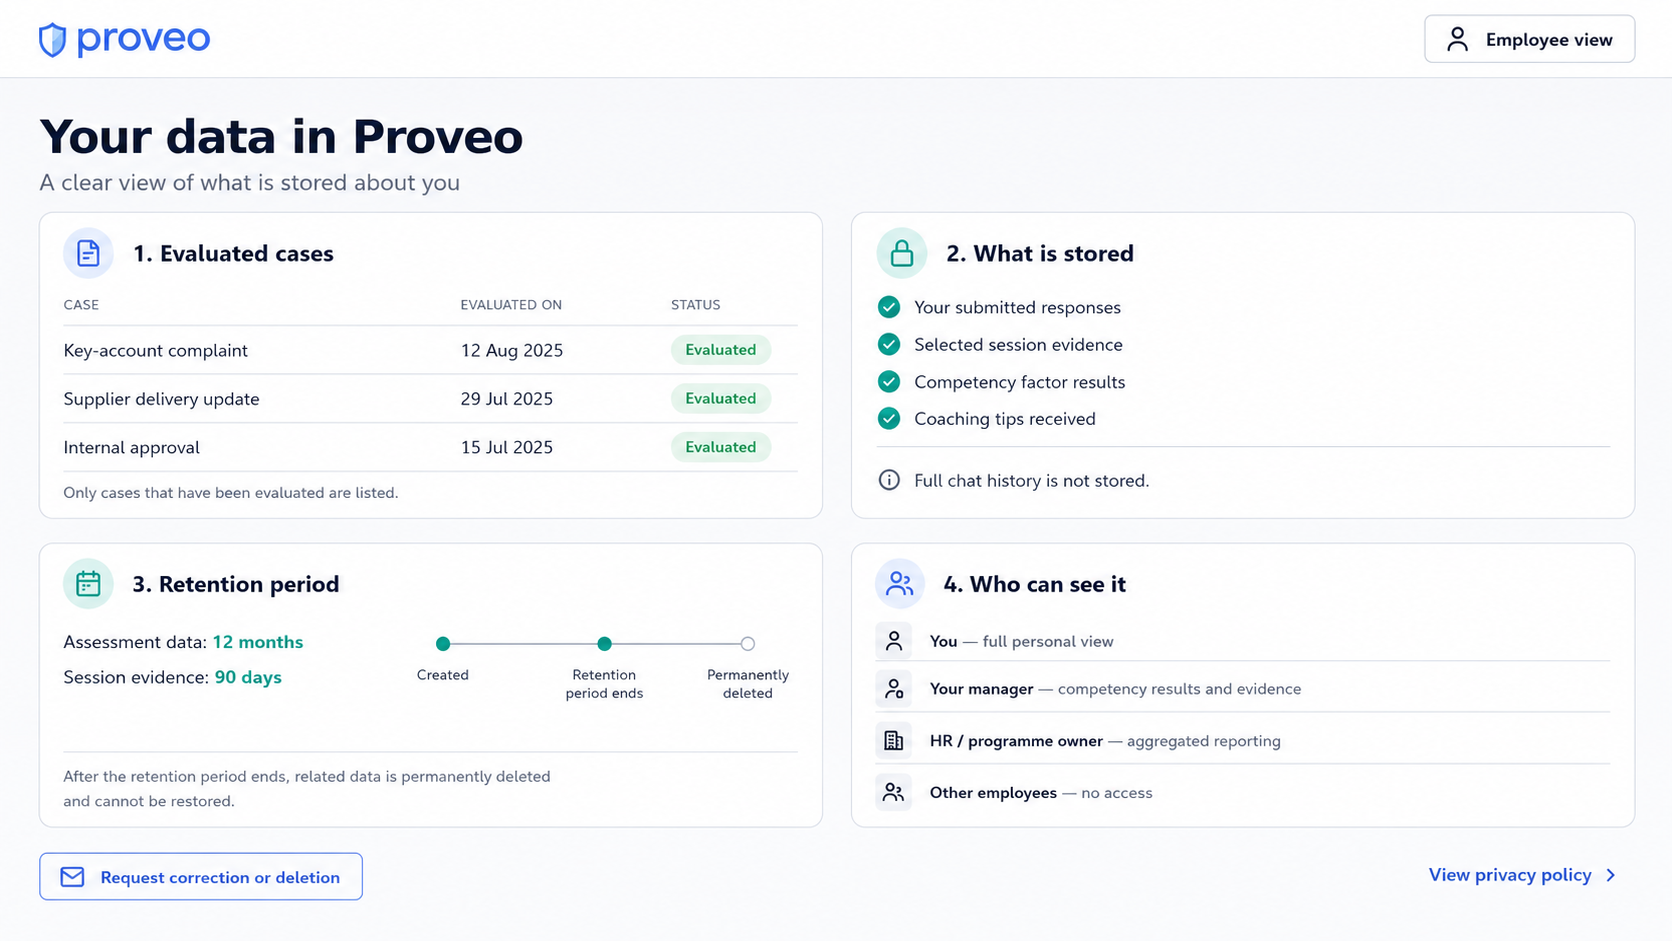This screenshot has height=941, width=1672.
Task: Click the 4. Who can see it heading
Action: pyautogui.click(x=1035, y=584)
